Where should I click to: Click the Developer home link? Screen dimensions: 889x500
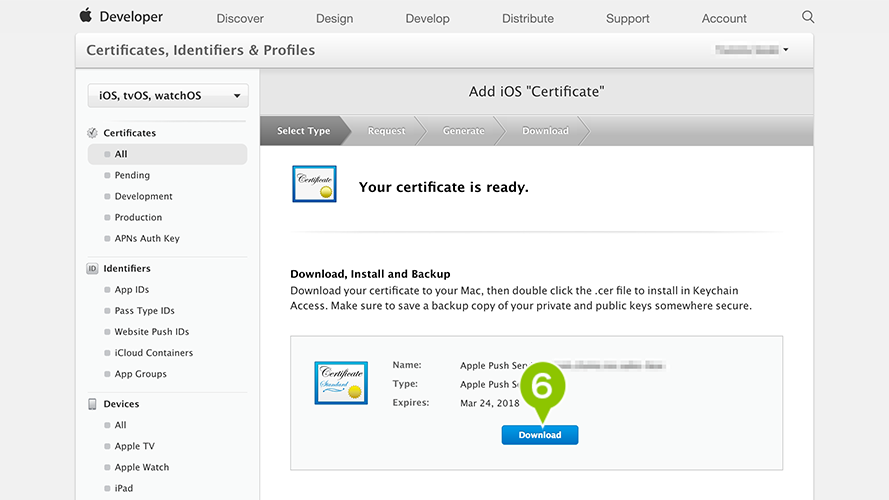(131, 17)
